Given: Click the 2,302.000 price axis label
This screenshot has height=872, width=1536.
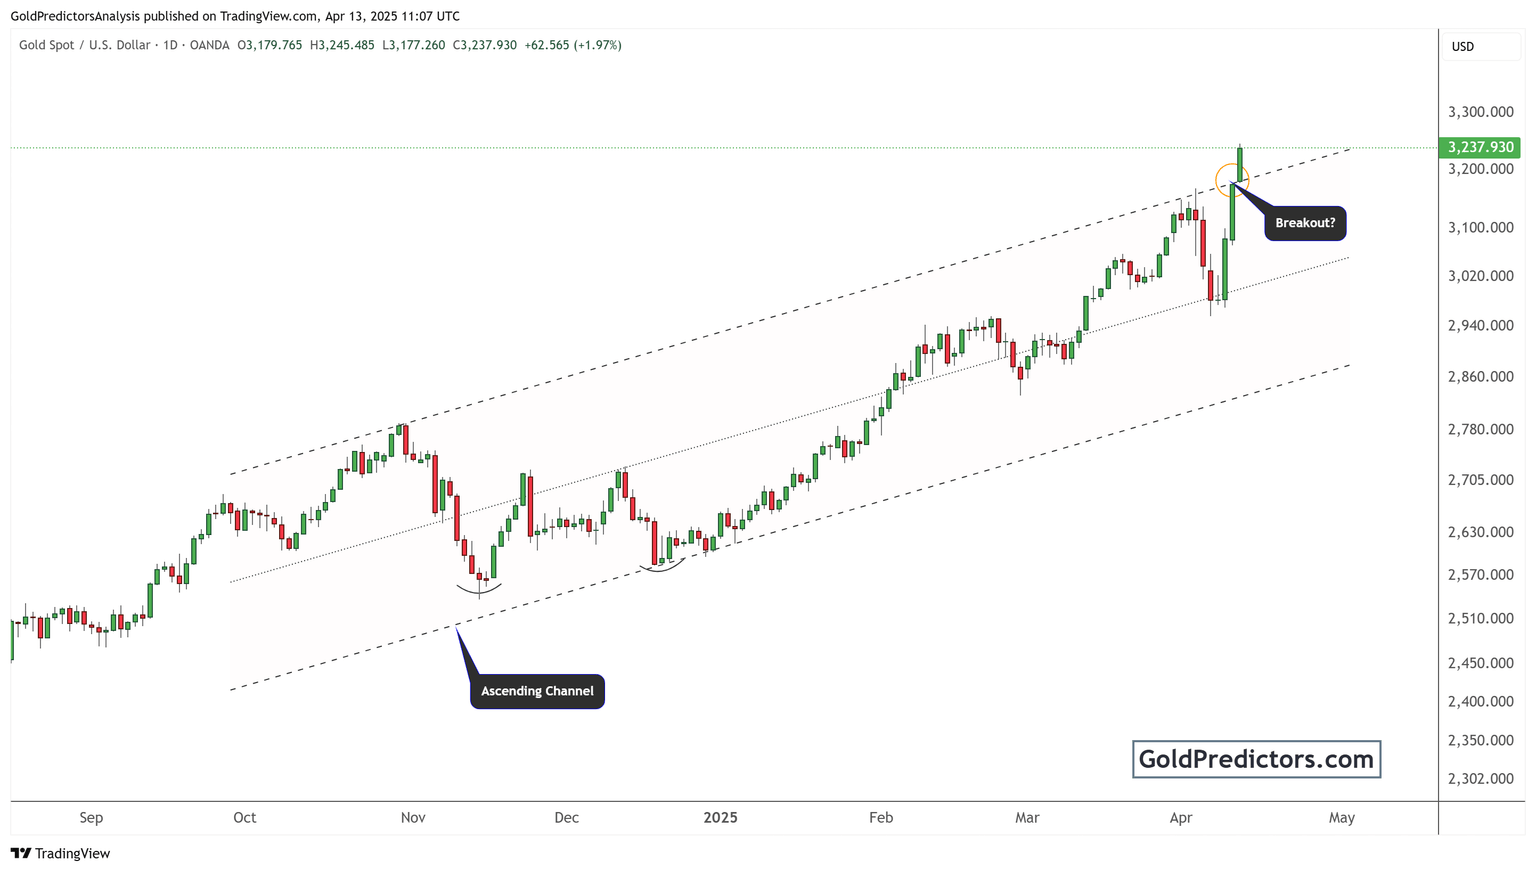Looking at the screenshot, I should pyautogui.click(x=1480, y=778).
